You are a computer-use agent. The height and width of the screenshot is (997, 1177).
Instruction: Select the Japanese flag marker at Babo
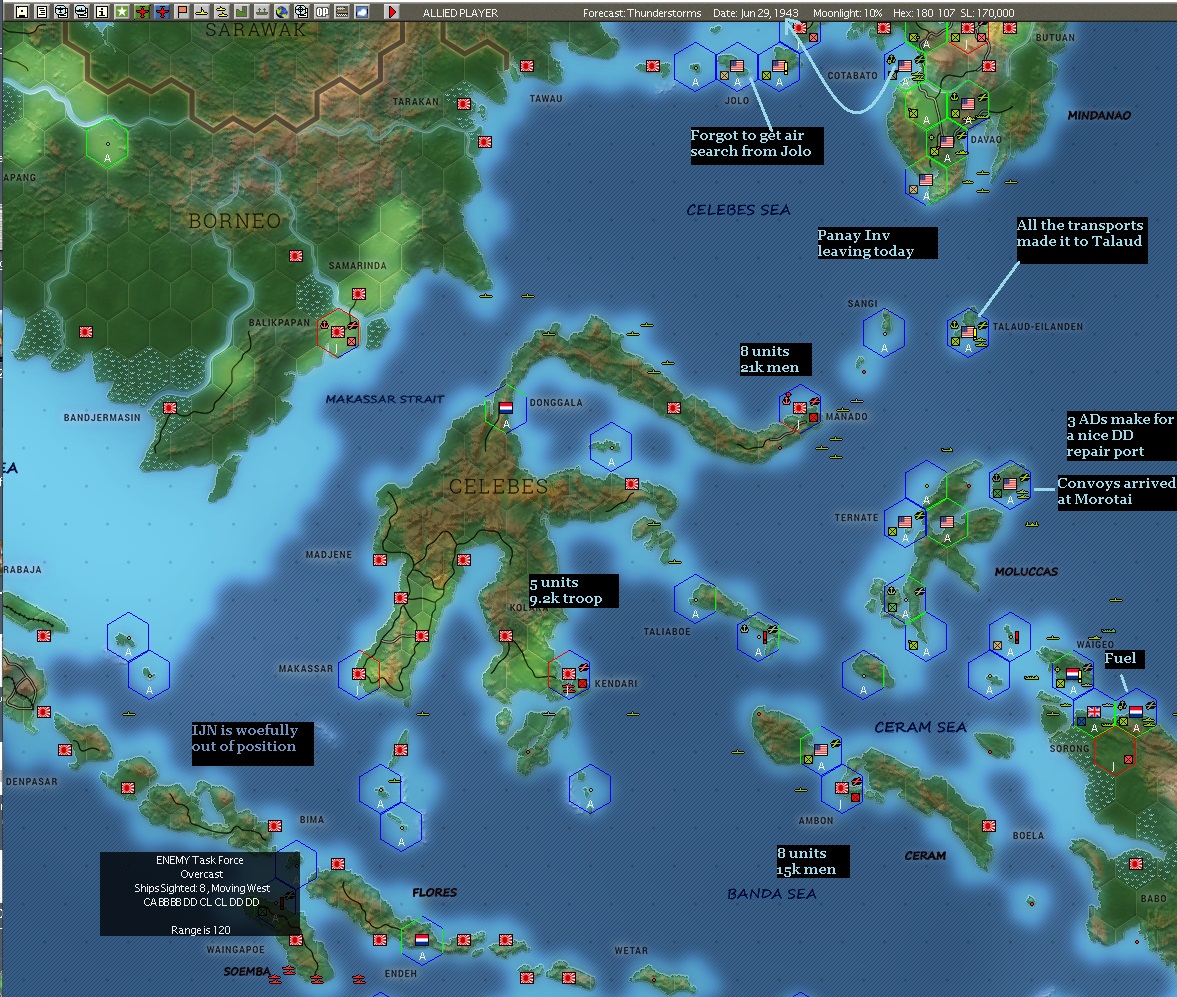coord(1136,864)
